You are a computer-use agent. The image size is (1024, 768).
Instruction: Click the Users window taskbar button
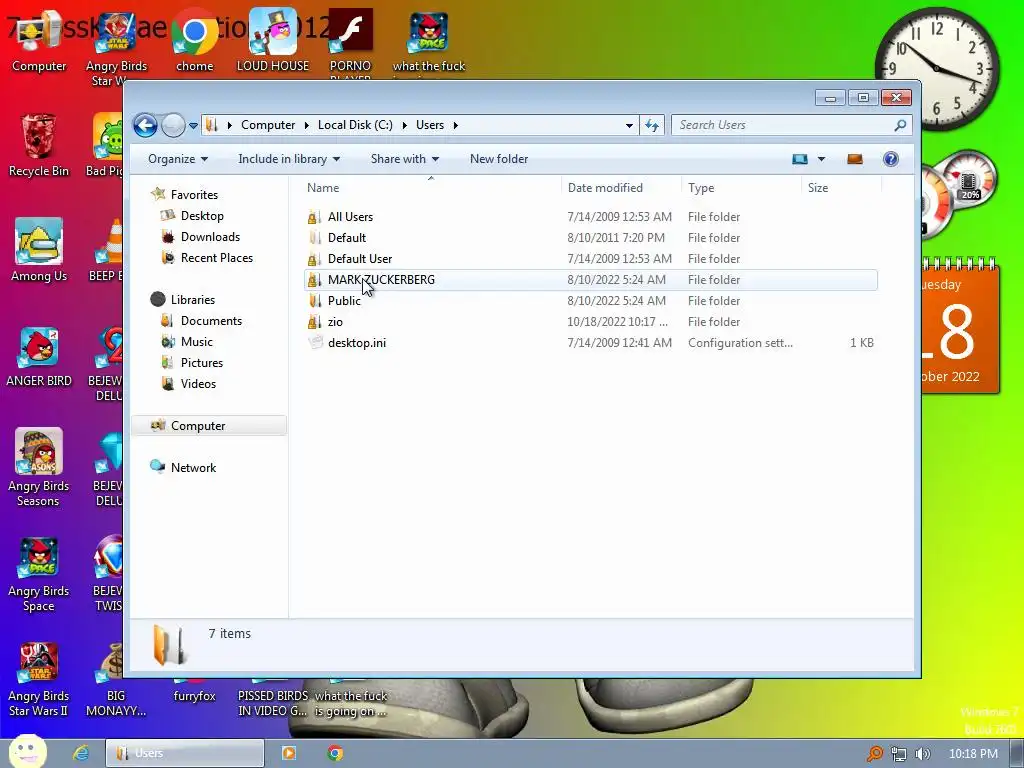point(185,753)
